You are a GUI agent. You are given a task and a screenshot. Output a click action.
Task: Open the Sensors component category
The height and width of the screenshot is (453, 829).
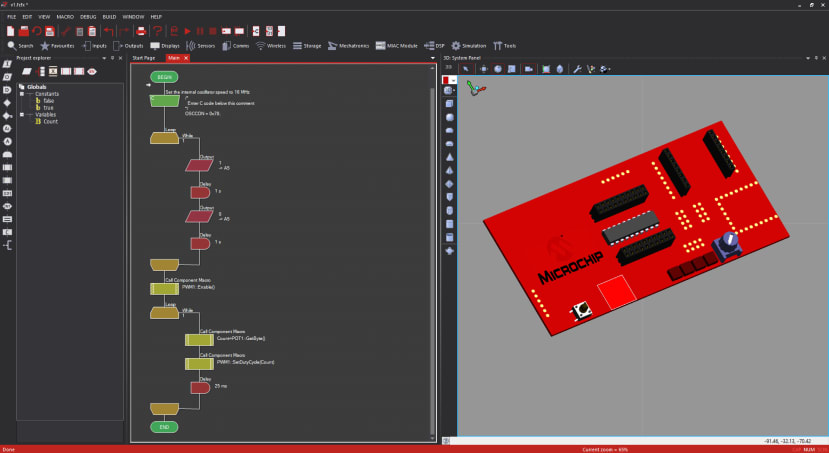point(201,45)
